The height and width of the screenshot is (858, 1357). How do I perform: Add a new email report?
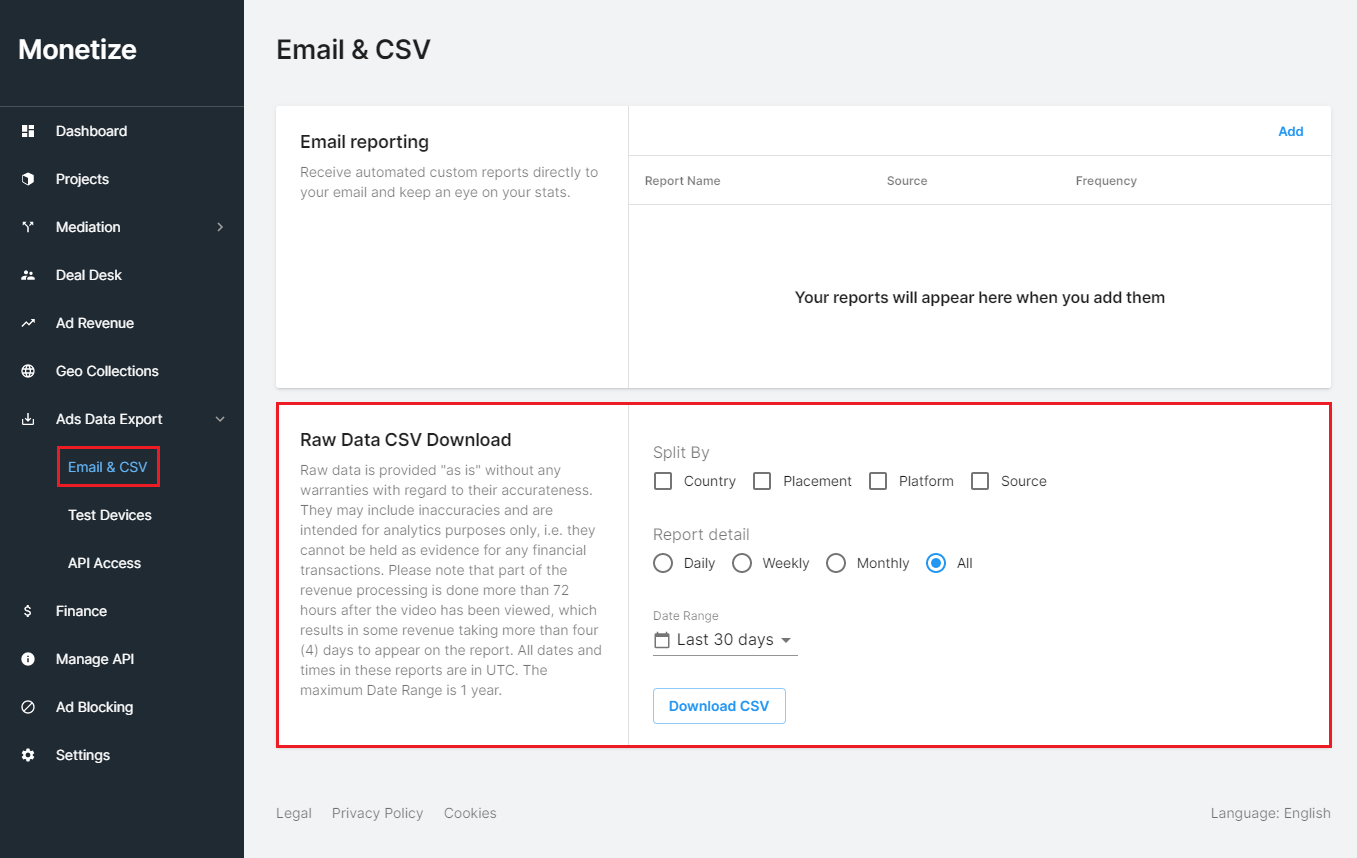pyautogui.click(x=1290, y=131)
